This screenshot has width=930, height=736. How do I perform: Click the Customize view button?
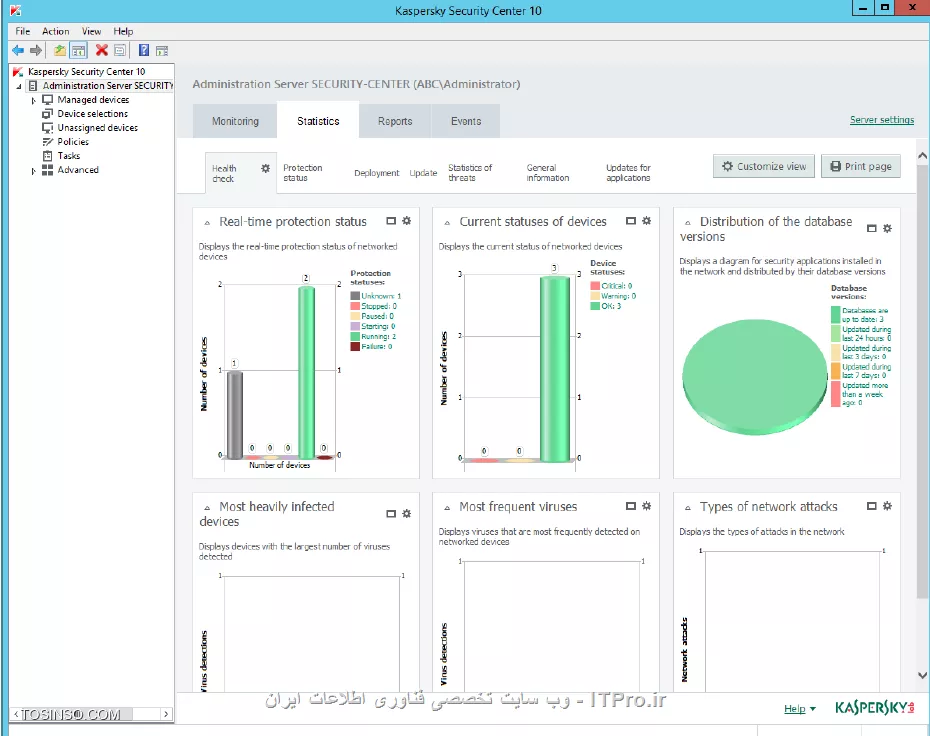pyautogui.click(x=764, y=166)
